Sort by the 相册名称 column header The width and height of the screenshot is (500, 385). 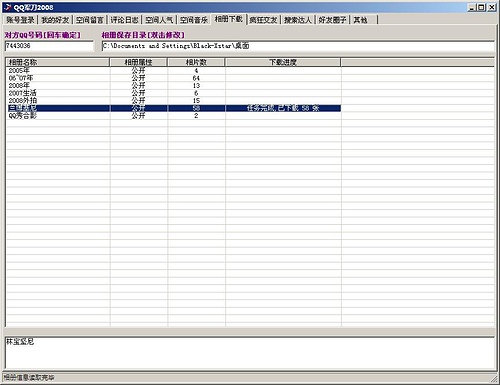coord(58,62)
